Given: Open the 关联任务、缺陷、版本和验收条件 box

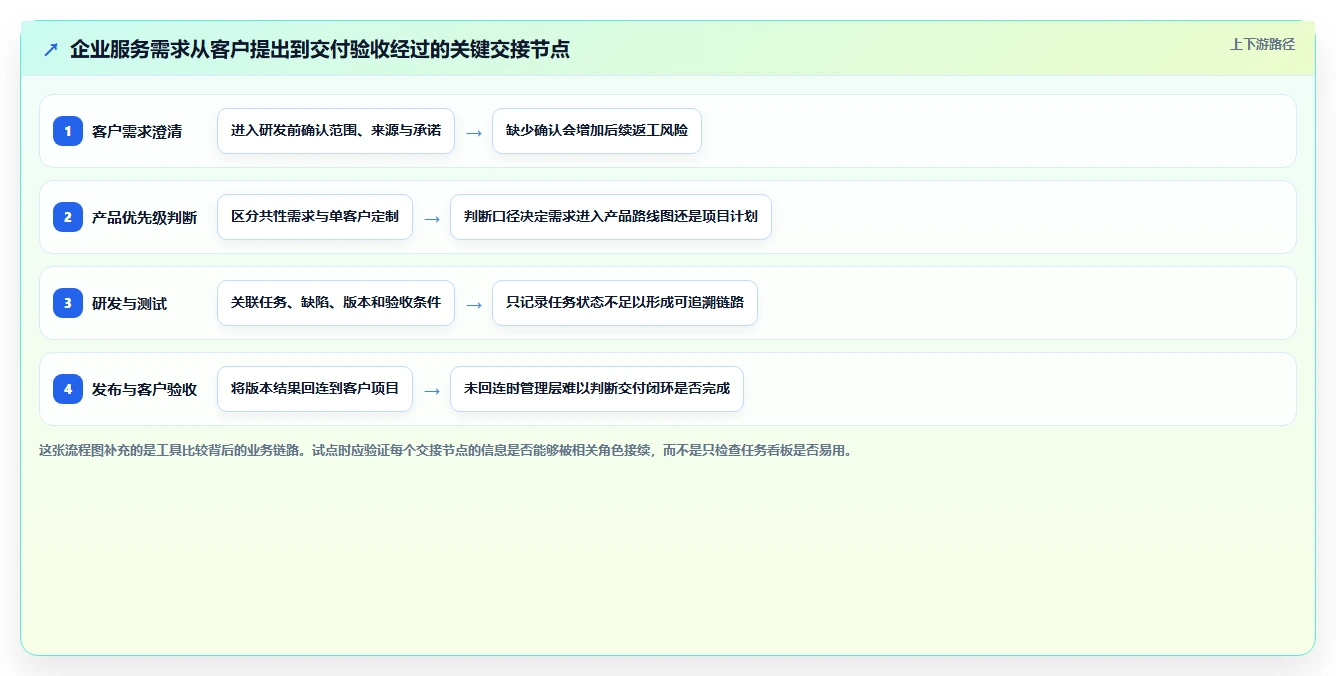Looking at the screenshot, I should [336, 303].
